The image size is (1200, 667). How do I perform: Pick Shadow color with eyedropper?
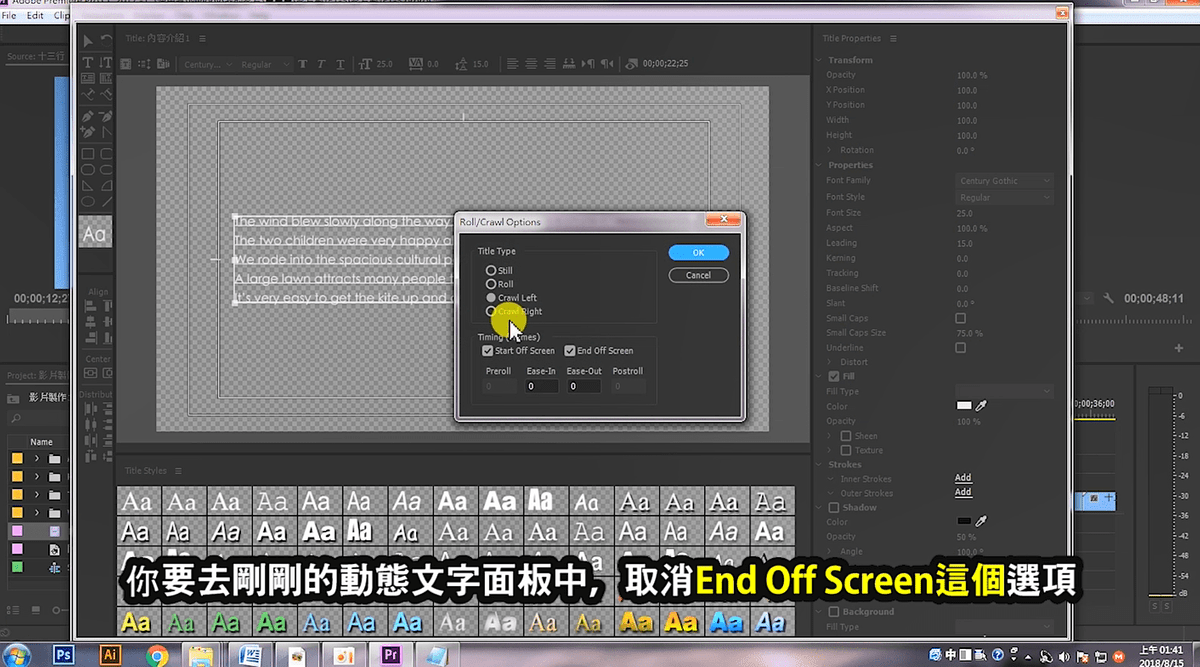click(x=981, y=522)
